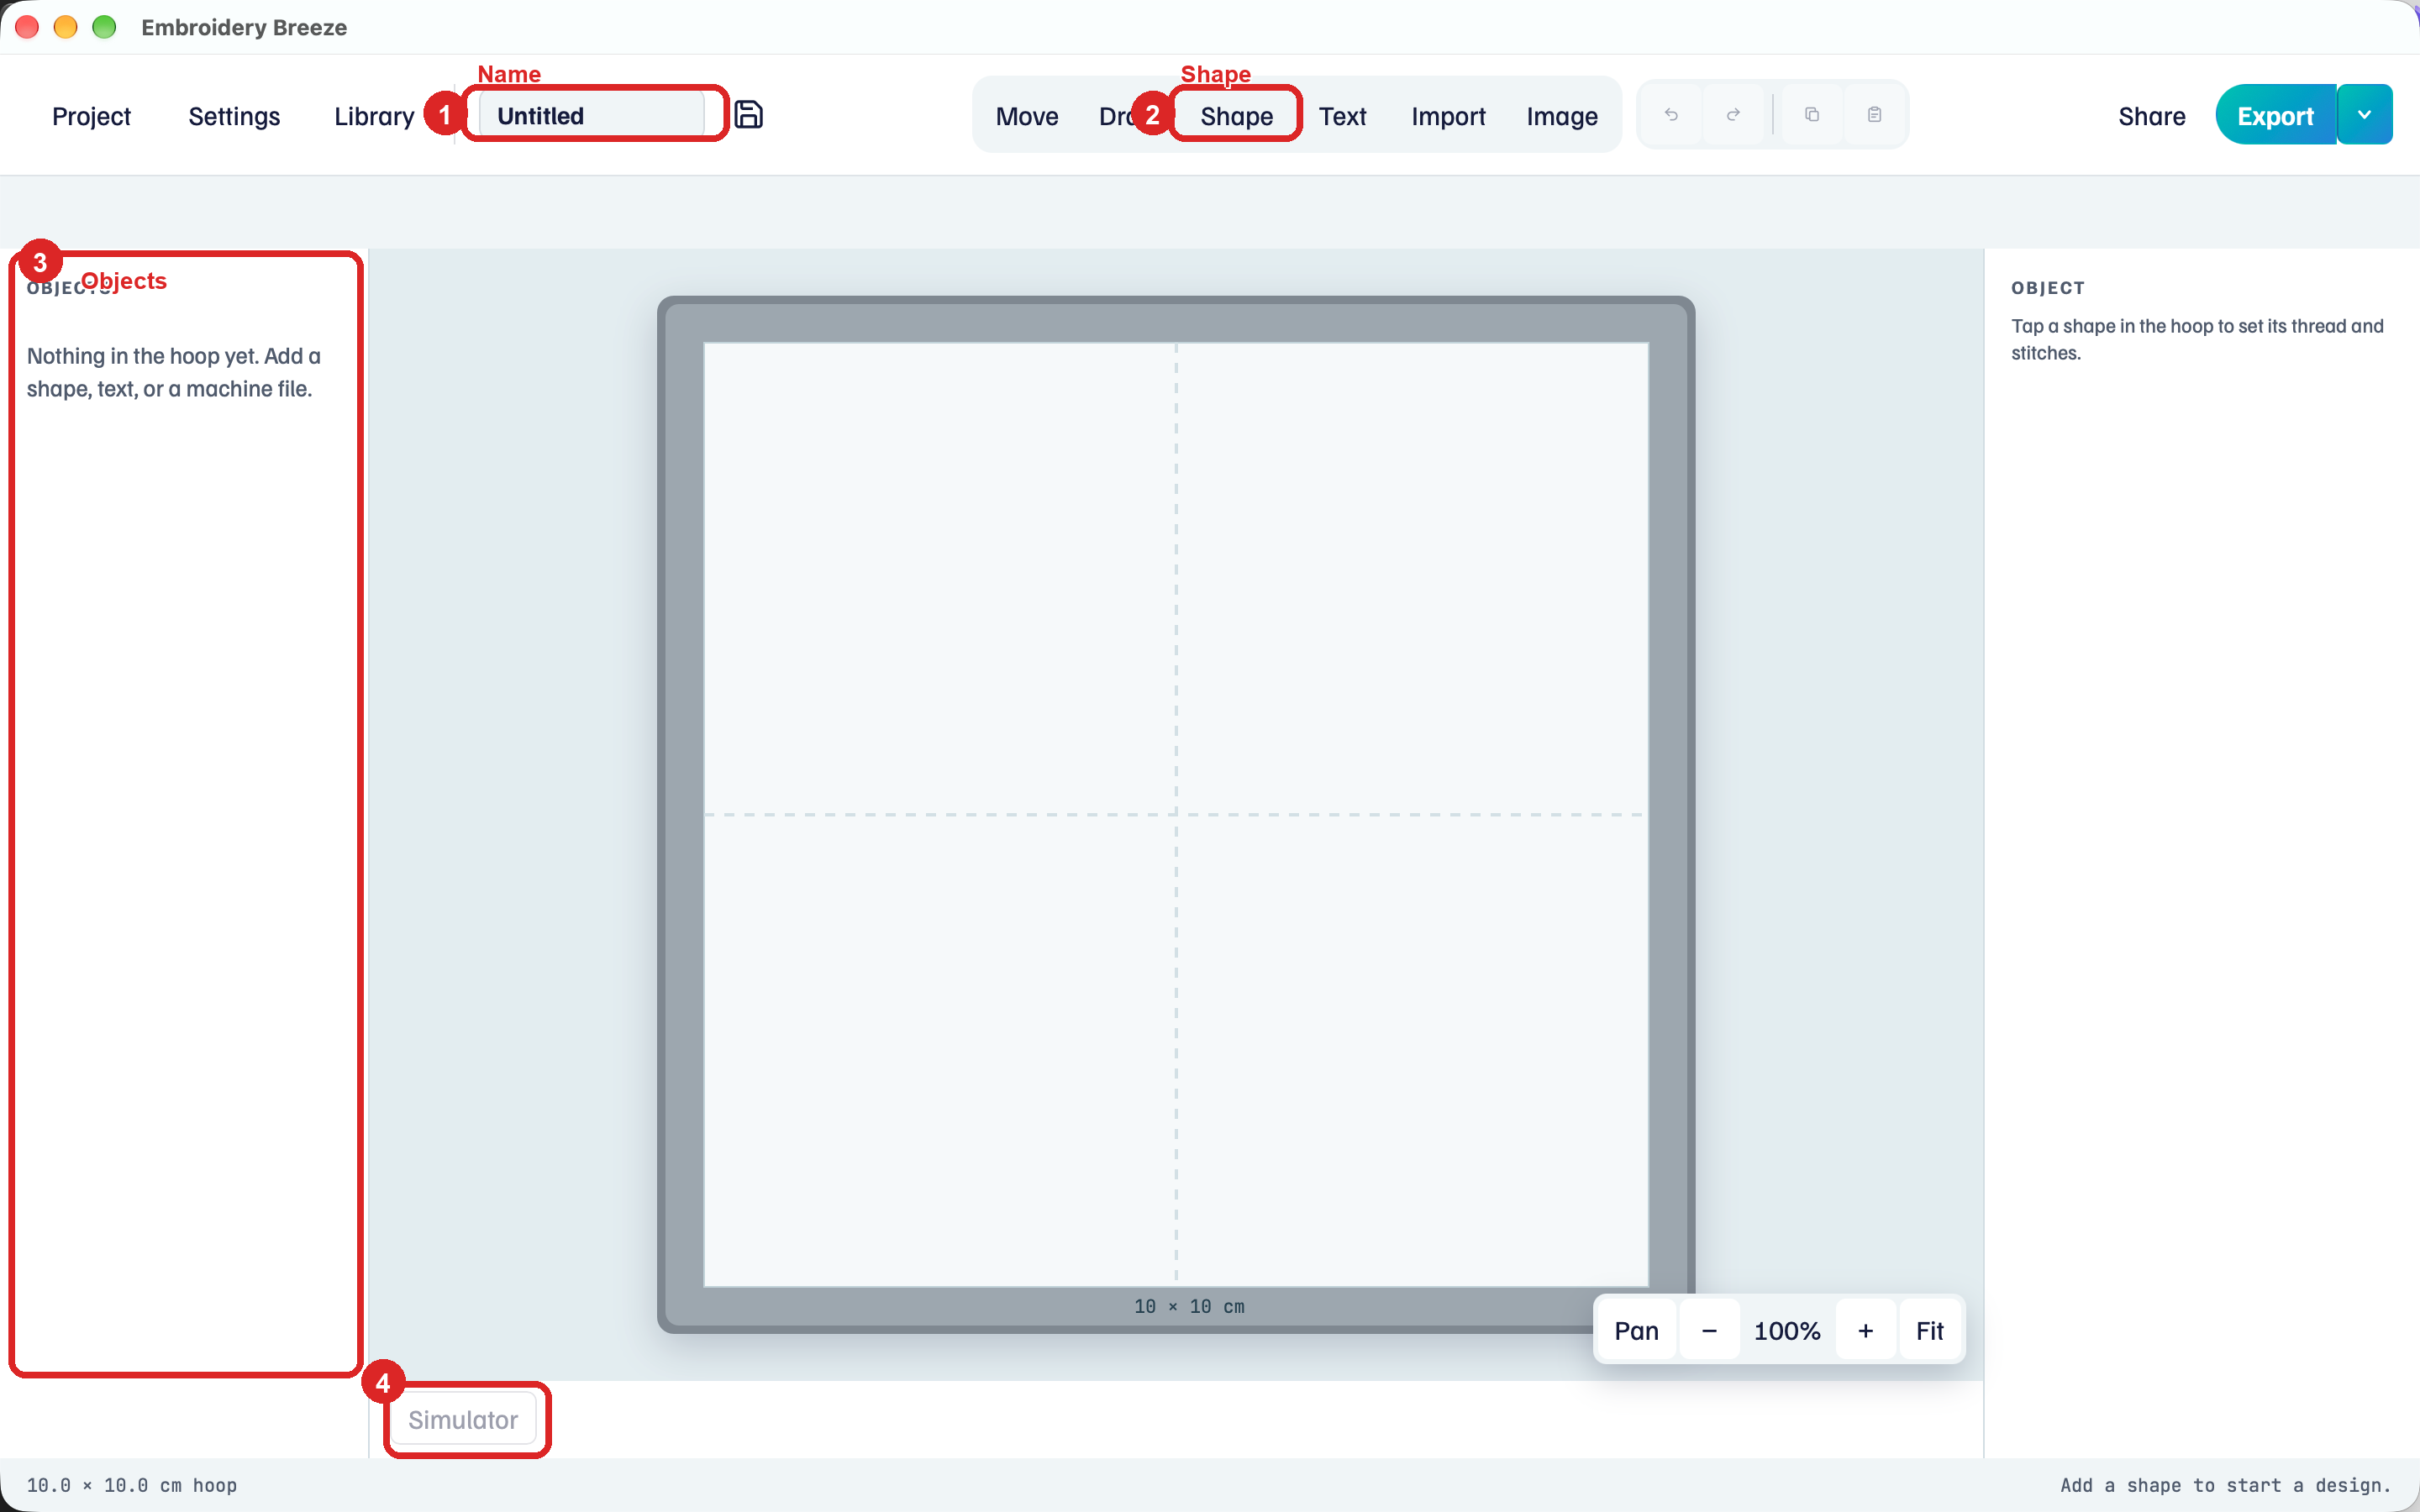Zoom out with the minus button
This screenshot has width=2420, height=1512.
(1709, 1331)
